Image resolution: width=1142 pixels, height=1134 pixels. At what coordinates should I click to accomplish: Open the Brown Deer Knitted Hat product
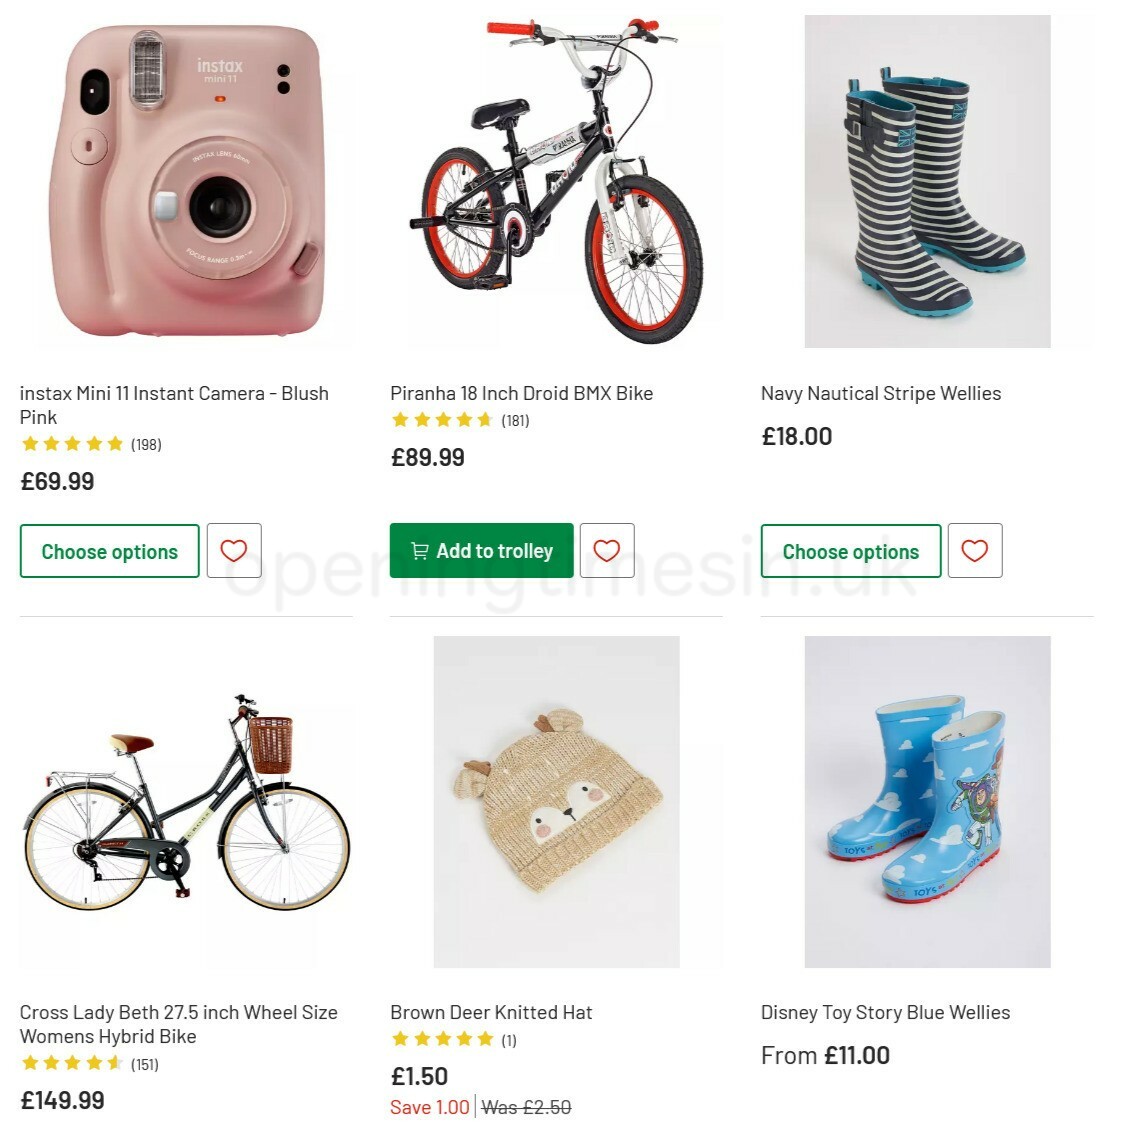[491, 1012]
